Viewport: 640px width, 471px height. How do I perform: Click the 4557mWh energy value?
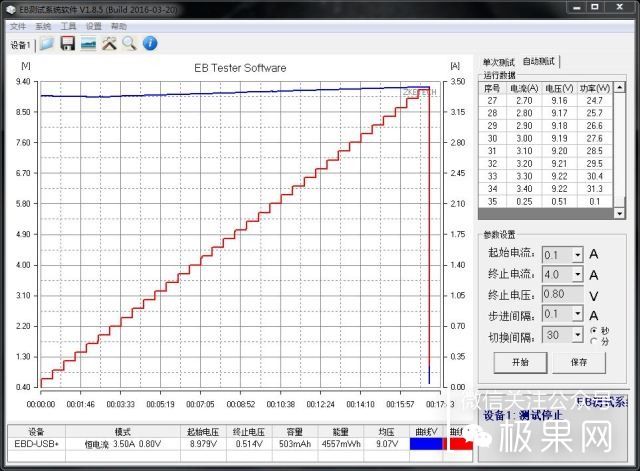click(x=341, y=444)
